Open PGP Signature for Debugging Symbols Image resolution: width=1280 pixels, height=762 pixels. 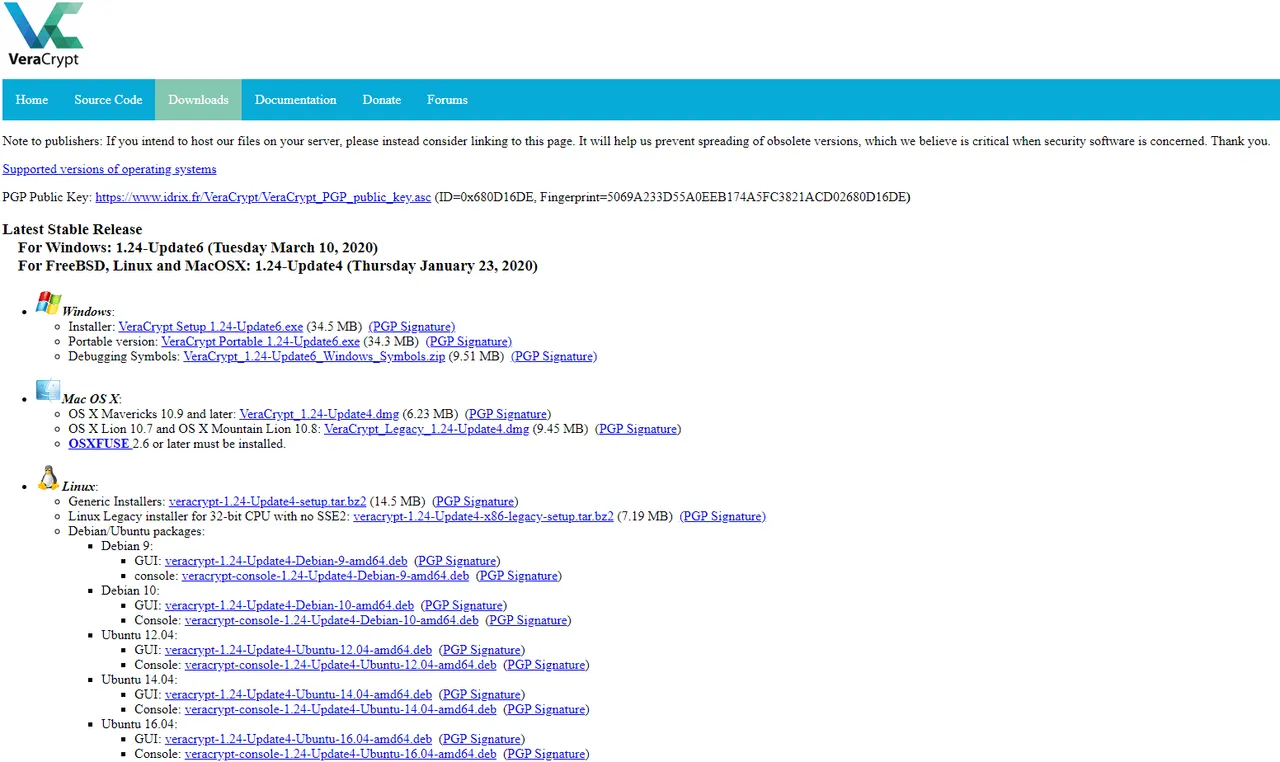(554, 356)
